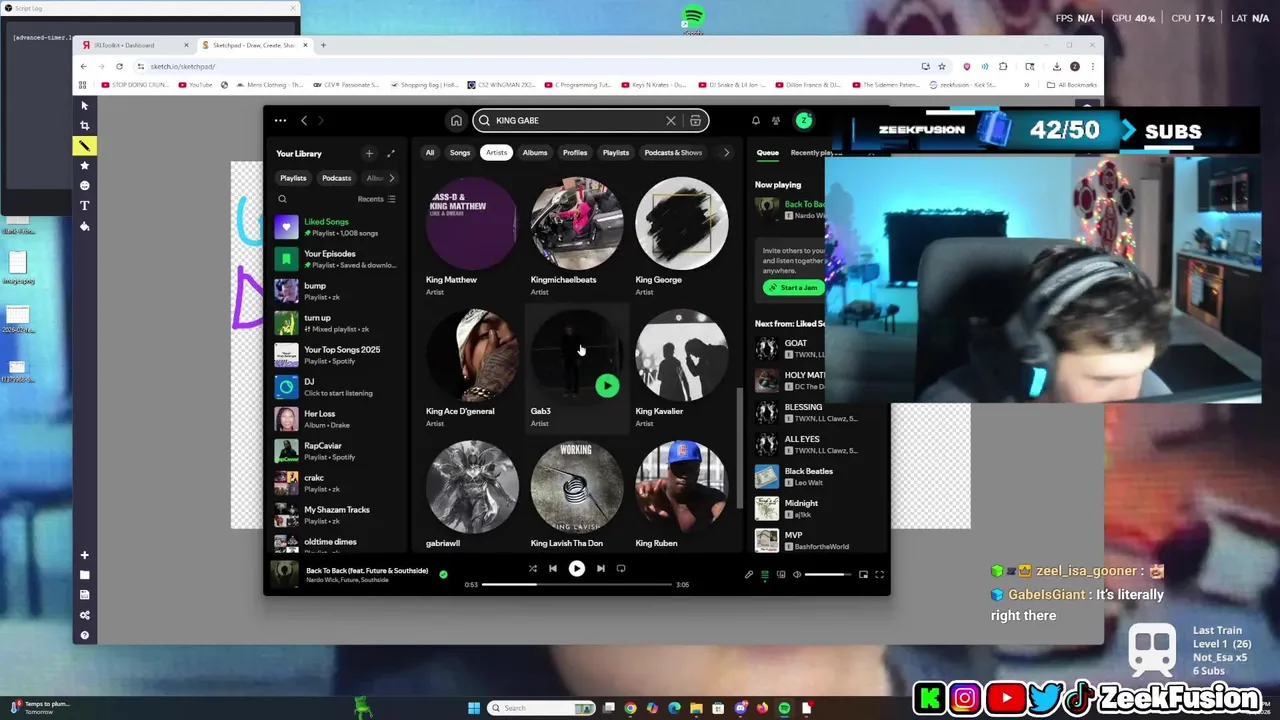Open the turn up mixed playlist

coord(336,323)
